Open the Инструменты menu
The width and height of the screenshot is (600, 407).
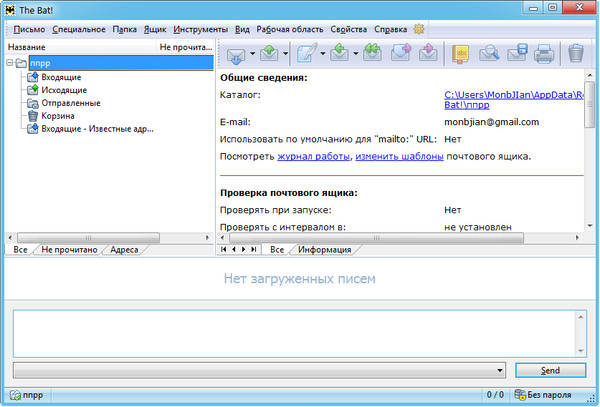coord(200,28)
